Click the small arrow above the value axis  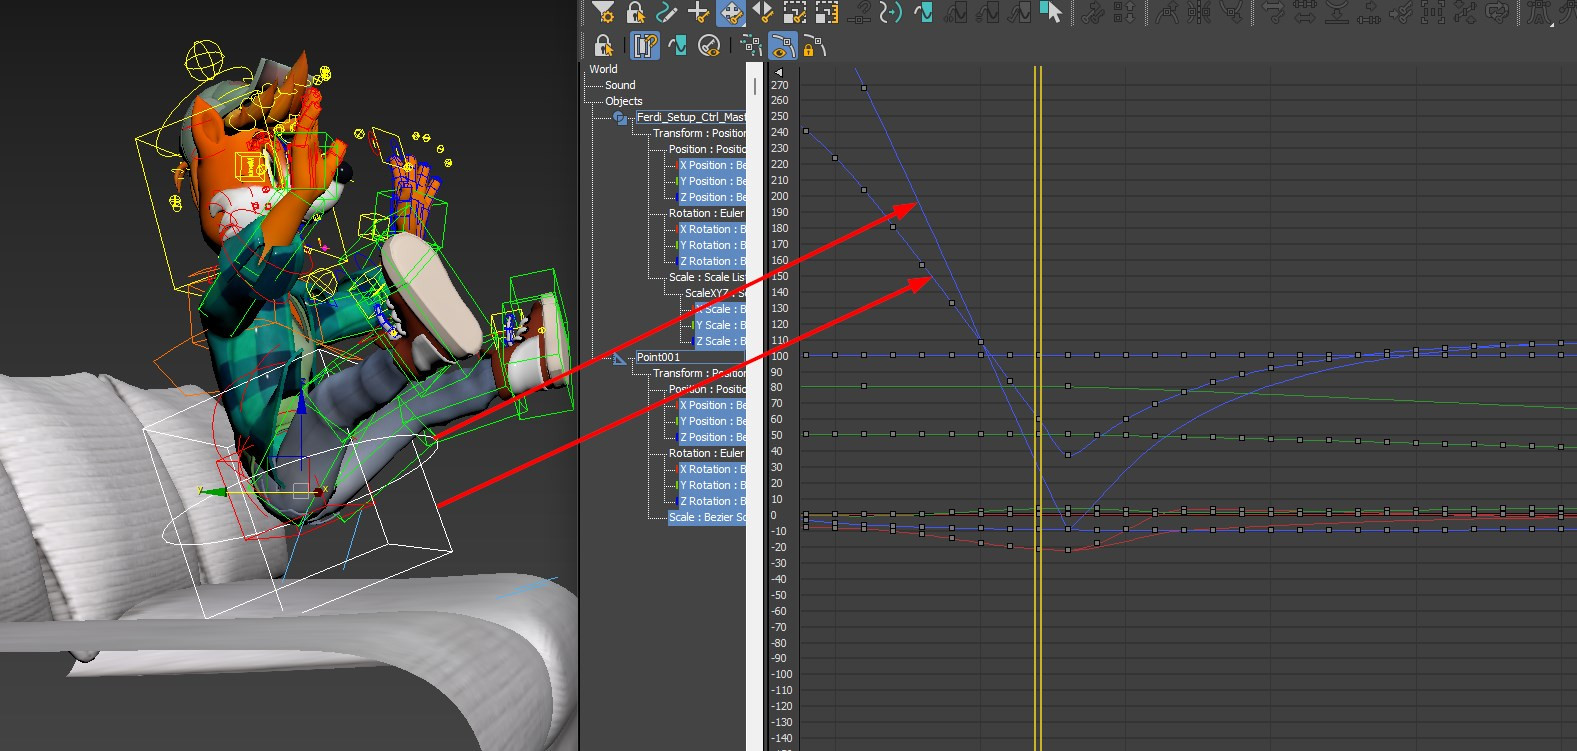(779, 72)
